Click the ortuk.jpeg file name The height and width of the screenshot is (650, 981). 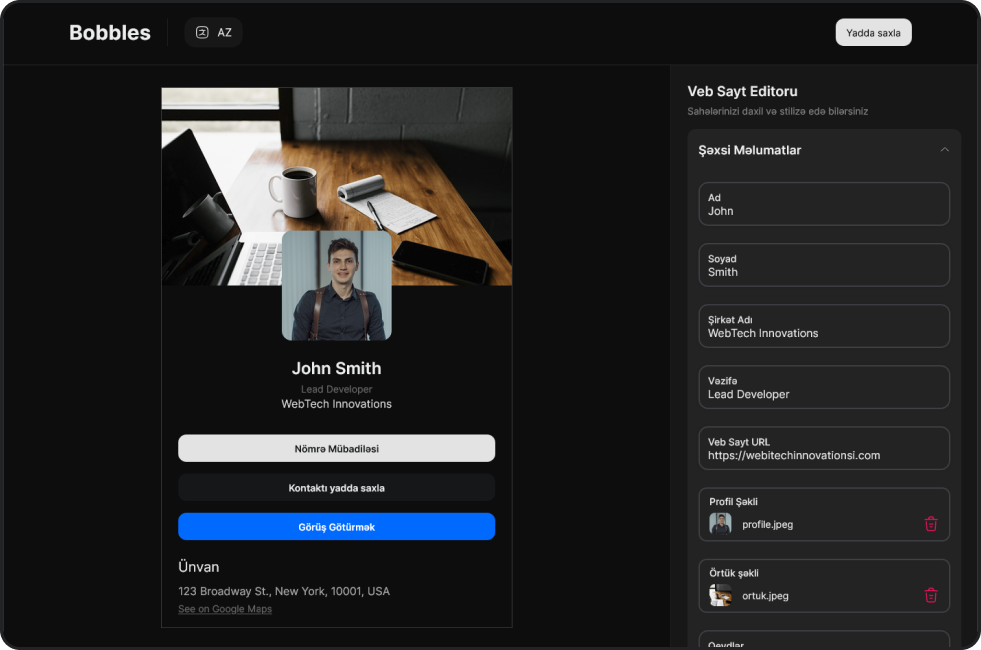765,596
